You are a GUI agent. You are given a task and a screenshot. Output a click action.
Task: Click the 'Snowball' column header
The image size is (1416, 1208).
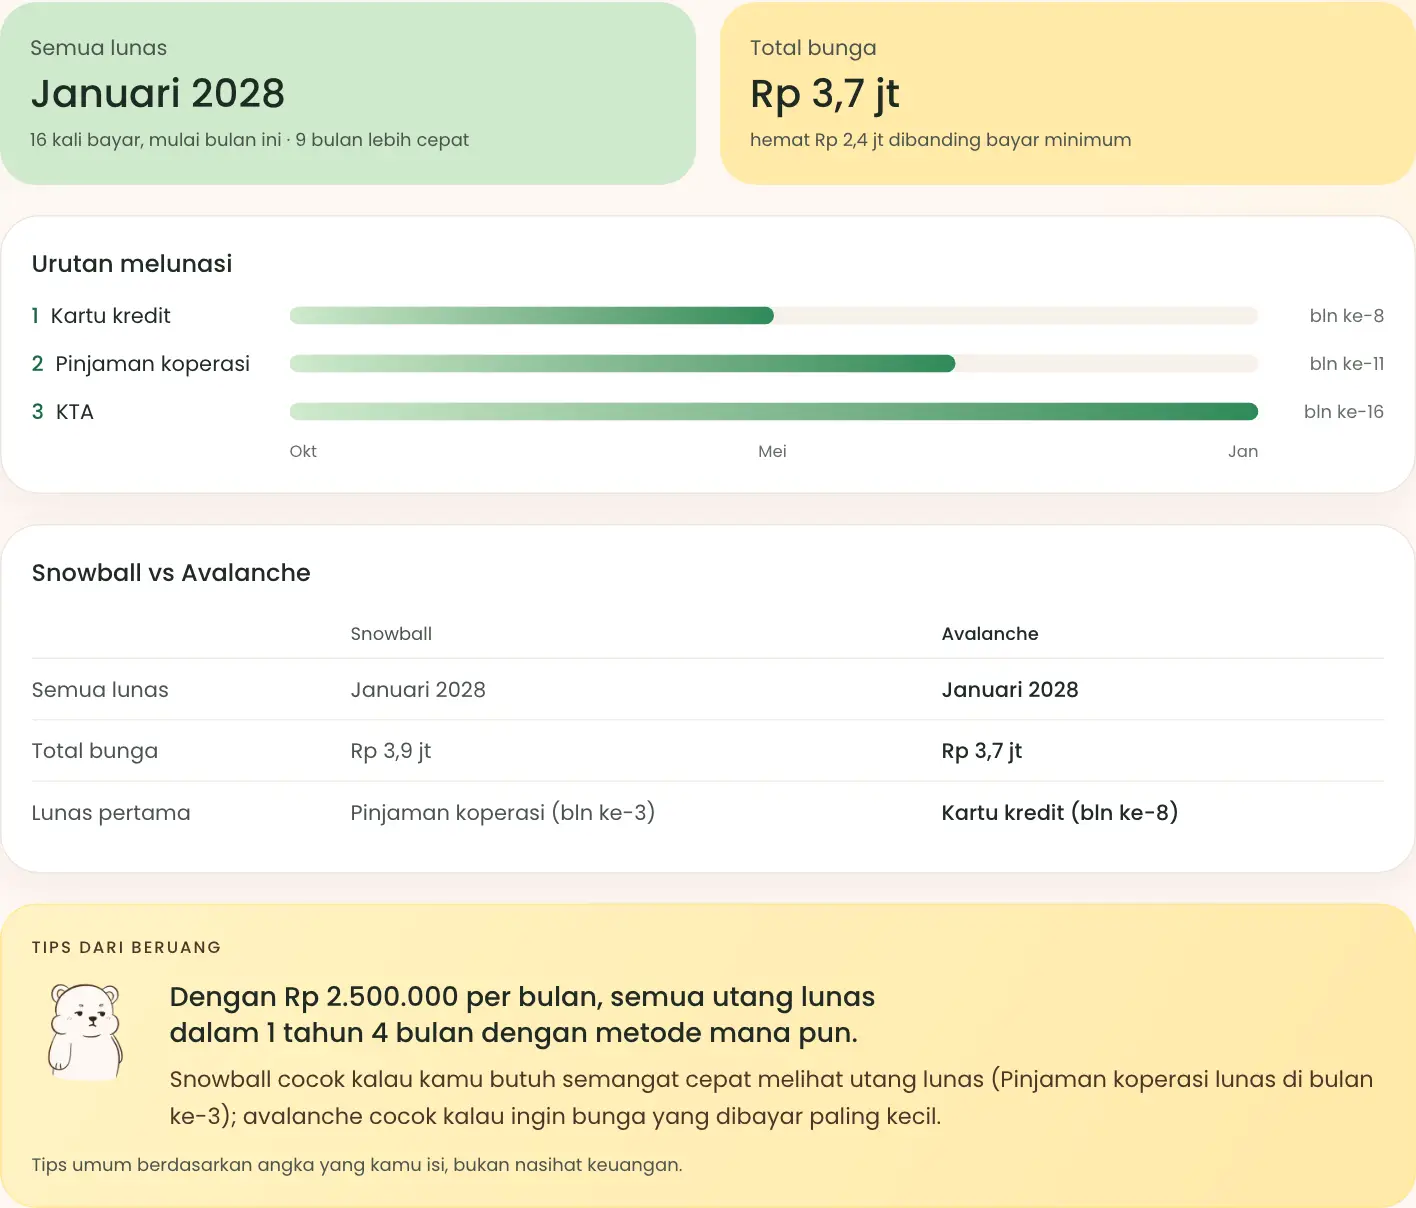click(x=391, y=634)
